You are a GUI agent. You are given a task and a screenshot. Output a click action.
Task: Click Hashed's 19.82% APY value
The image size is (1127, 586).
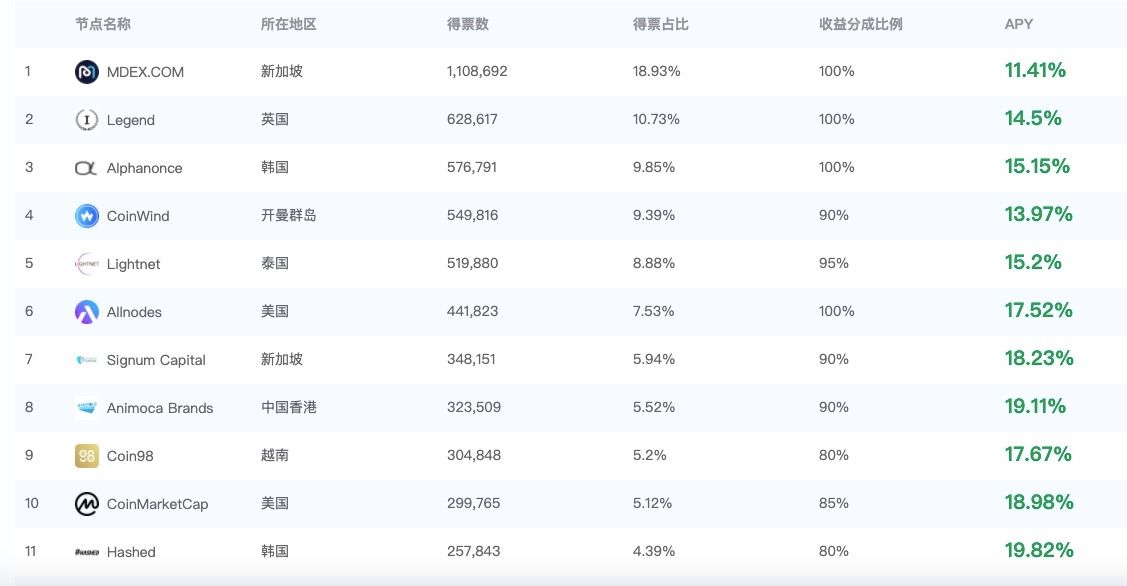tap(1039, 550)
